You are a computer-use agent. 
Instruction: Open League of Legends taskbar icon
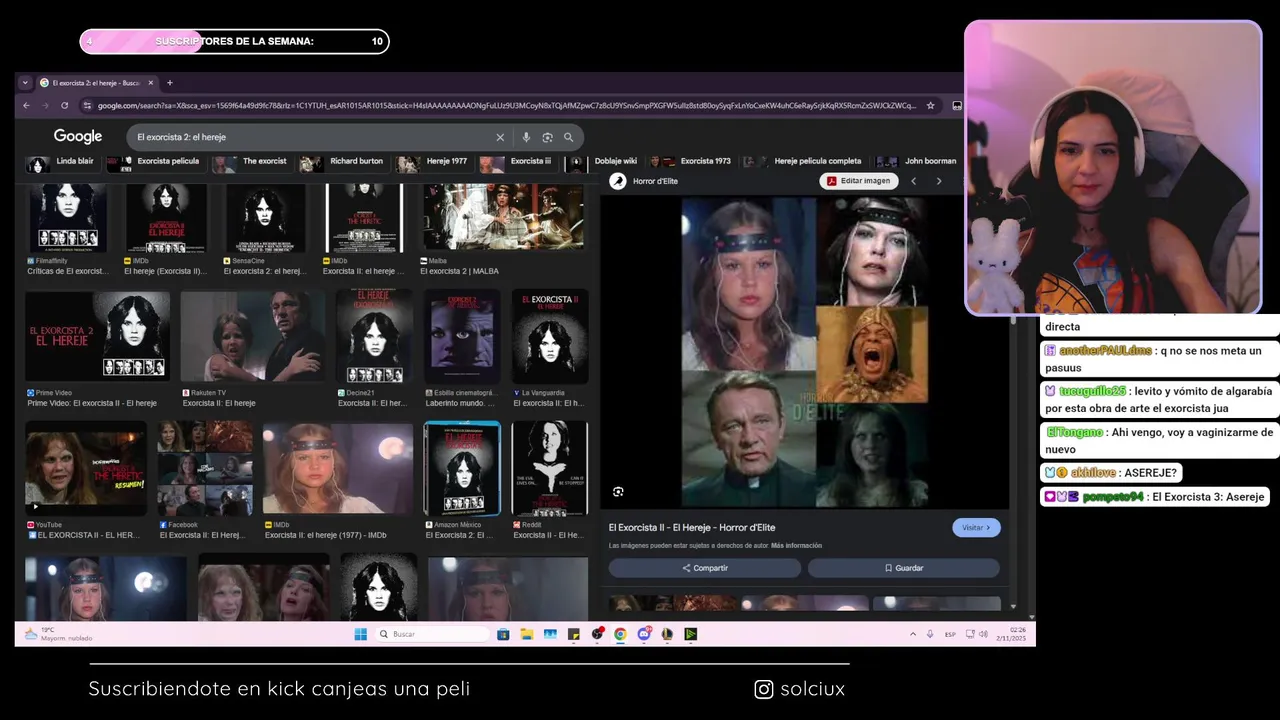[x=667, y=634]
